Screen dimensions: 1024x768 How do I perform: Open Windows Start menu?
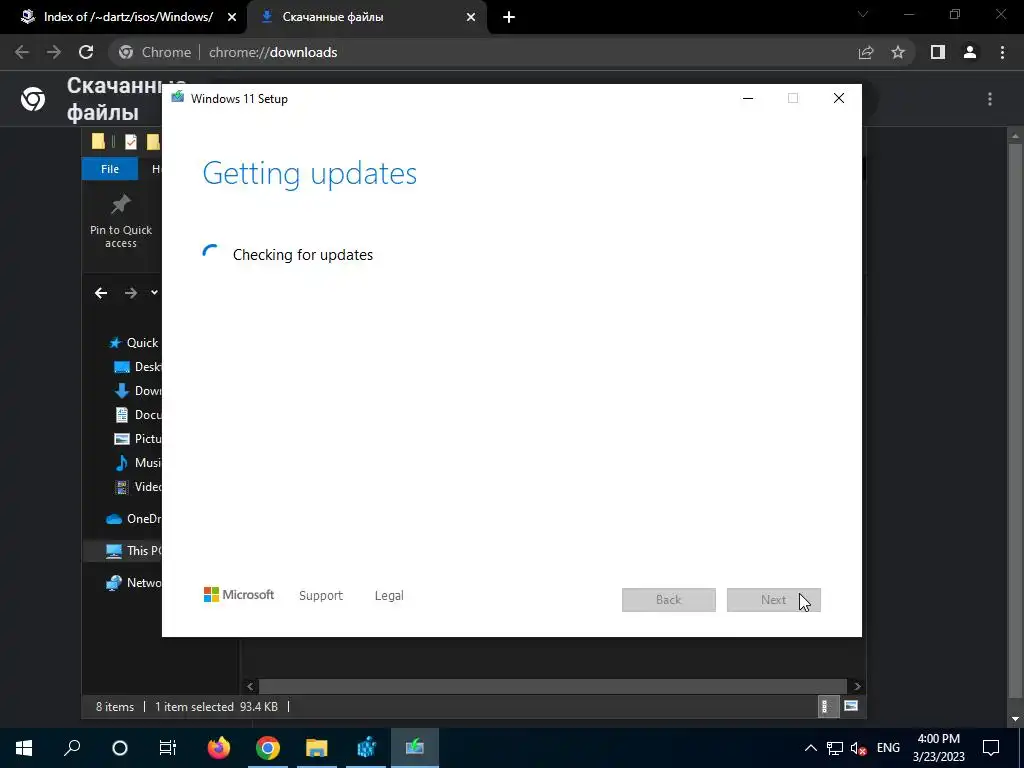pyautogui.click(x=24, y=748)
